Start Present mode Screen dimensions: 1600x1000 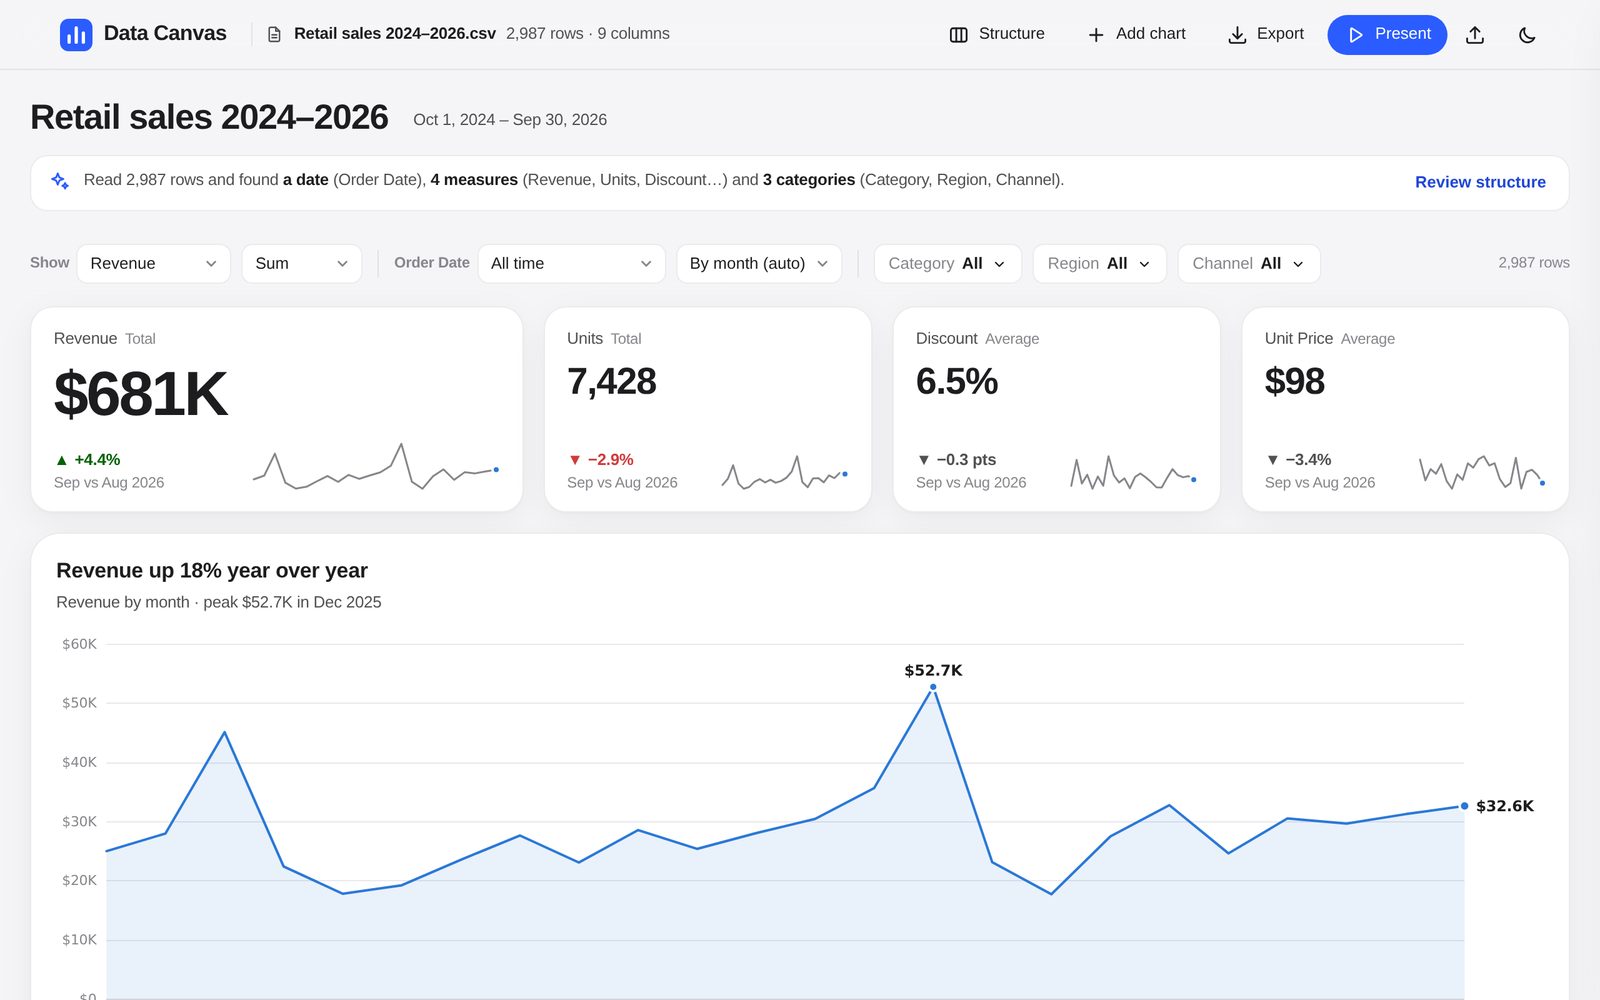(1387, 34)
